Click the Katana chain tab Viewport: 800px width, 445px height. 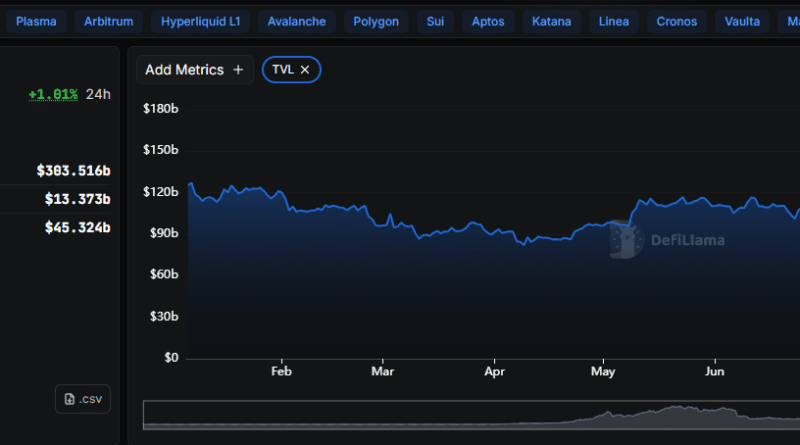click(x=551, y=21)
